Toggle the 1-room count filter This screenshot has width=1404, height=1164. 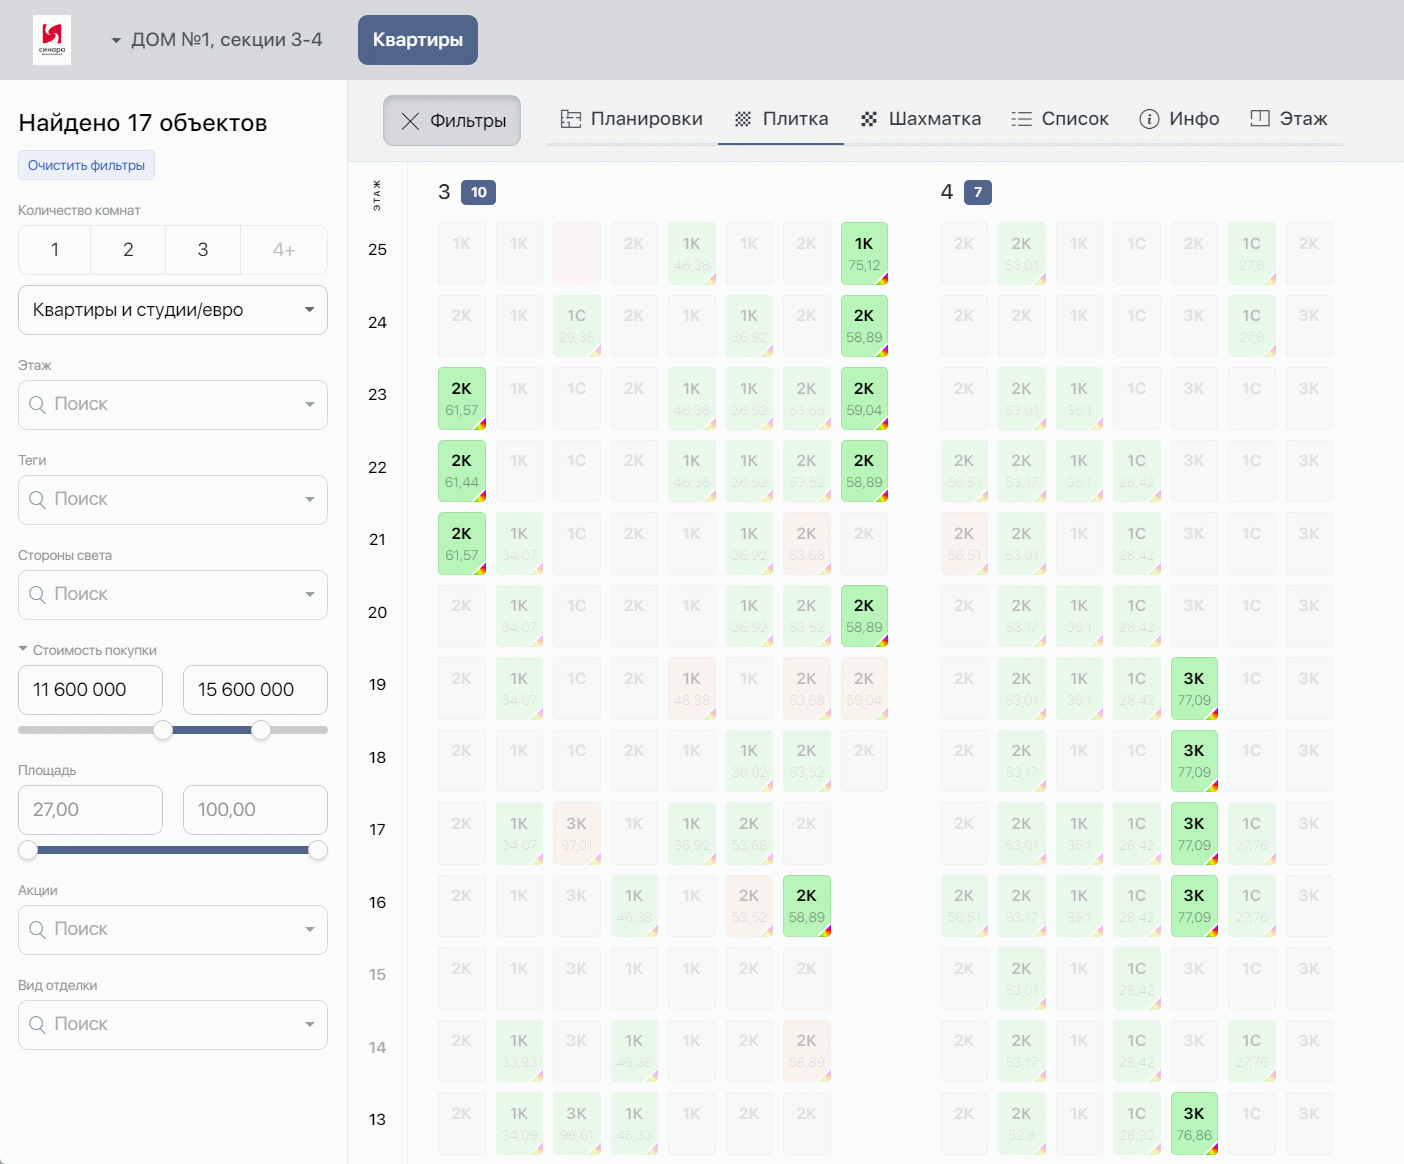point(55,250)
